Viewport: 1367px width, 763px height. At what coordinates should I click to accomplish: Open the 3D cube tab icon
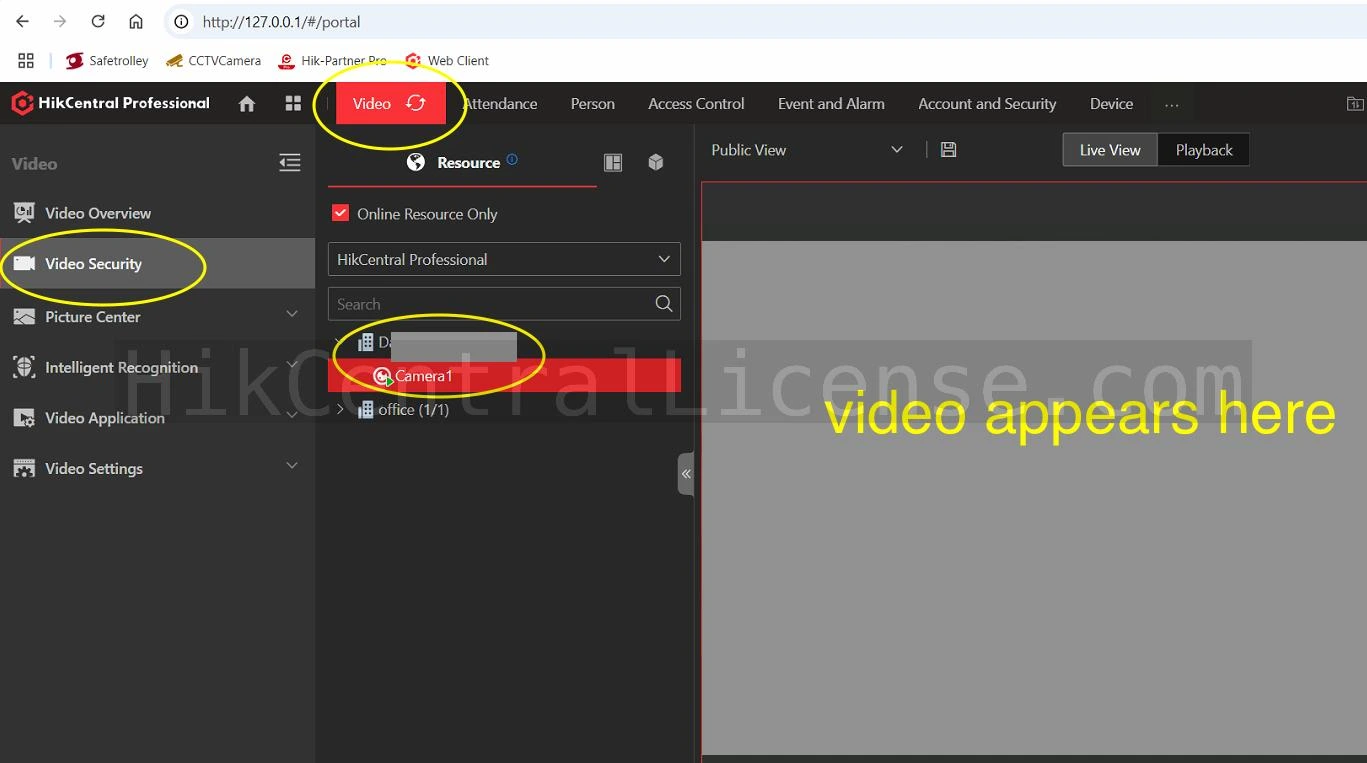656,162
